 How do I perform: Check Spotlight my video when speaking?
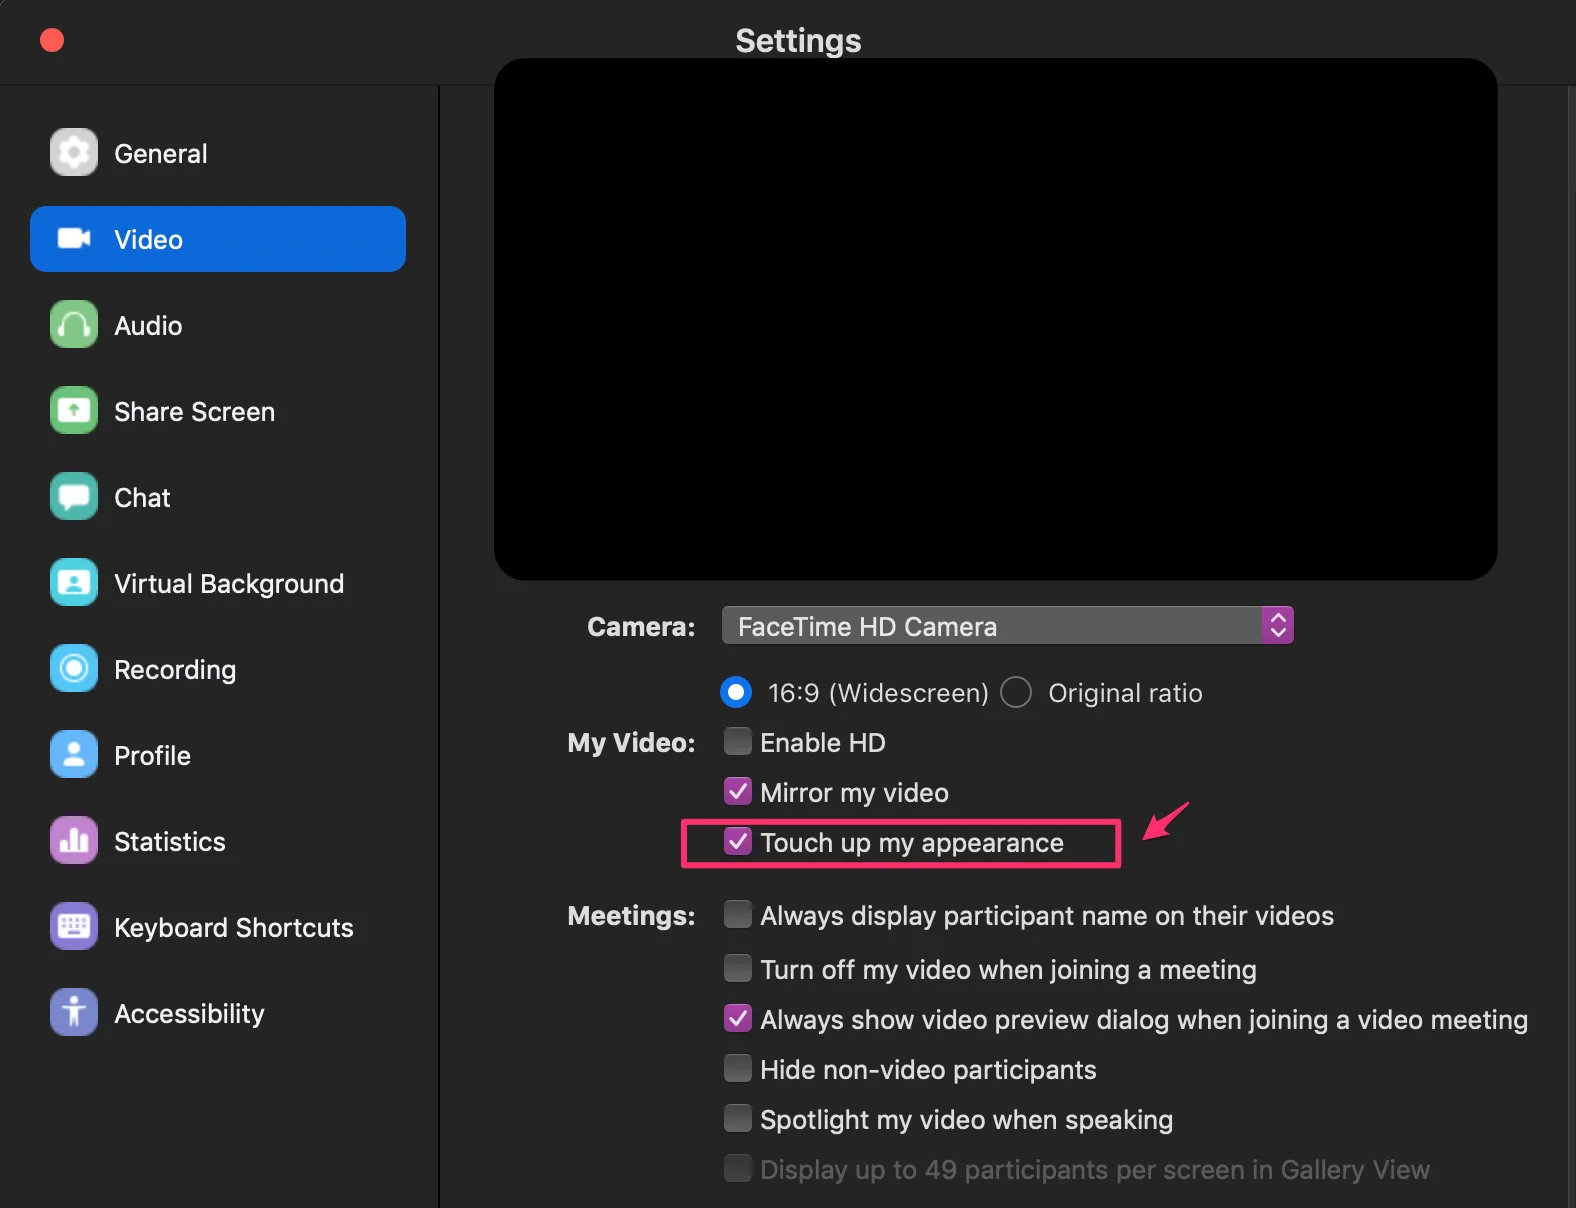point(738,1118)
